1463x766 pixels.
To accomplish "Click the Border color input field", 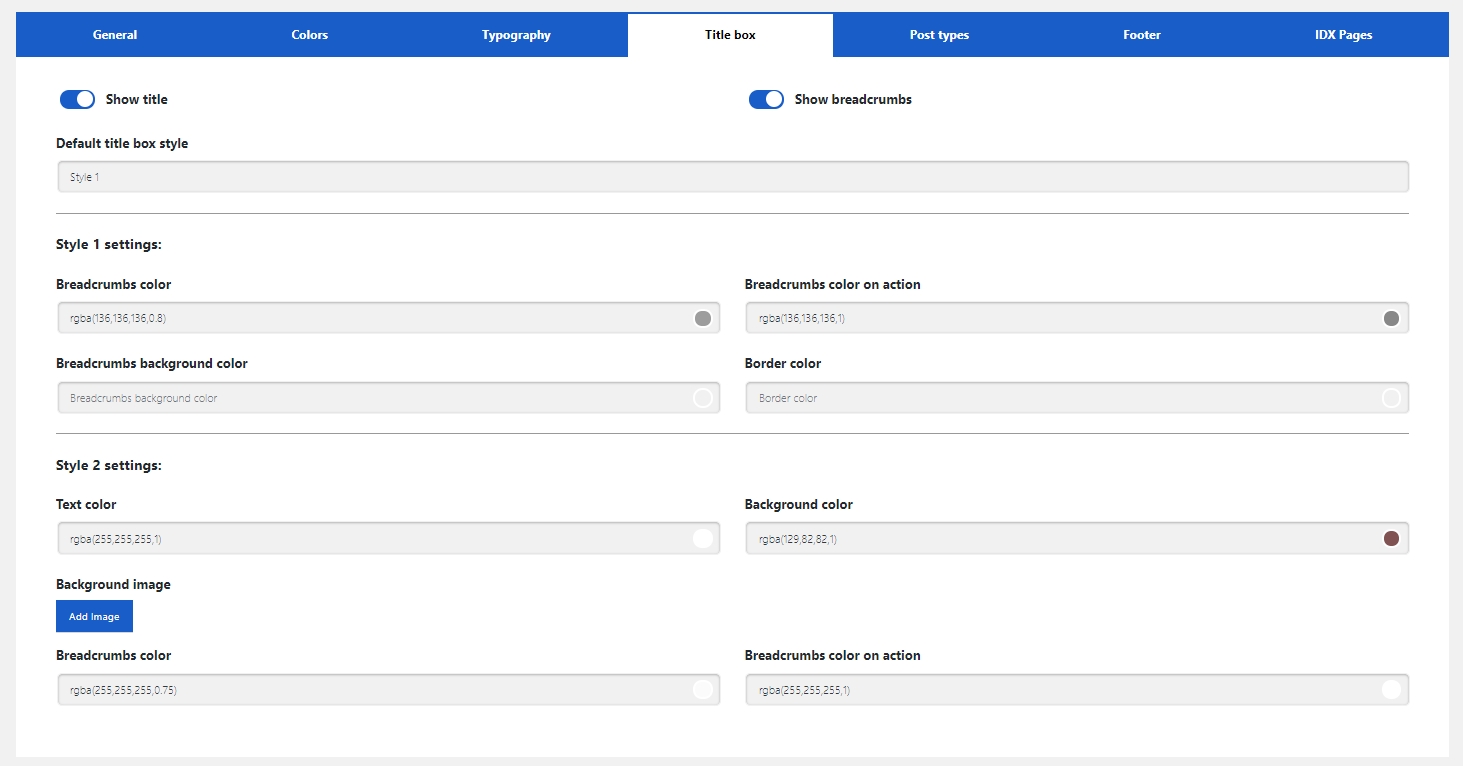I will click(1060, 398).
